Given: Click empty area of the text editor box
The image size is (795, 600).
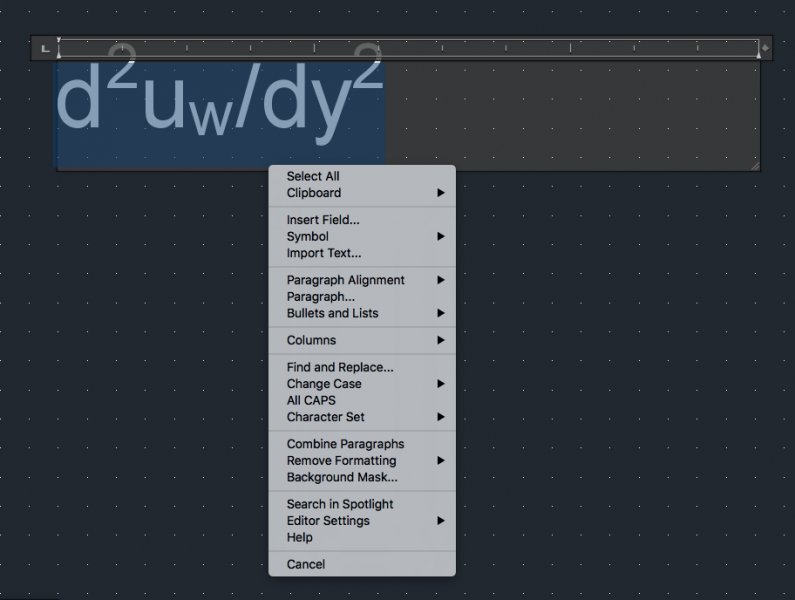Looking at the screenshot, I should tap(573, 114).
